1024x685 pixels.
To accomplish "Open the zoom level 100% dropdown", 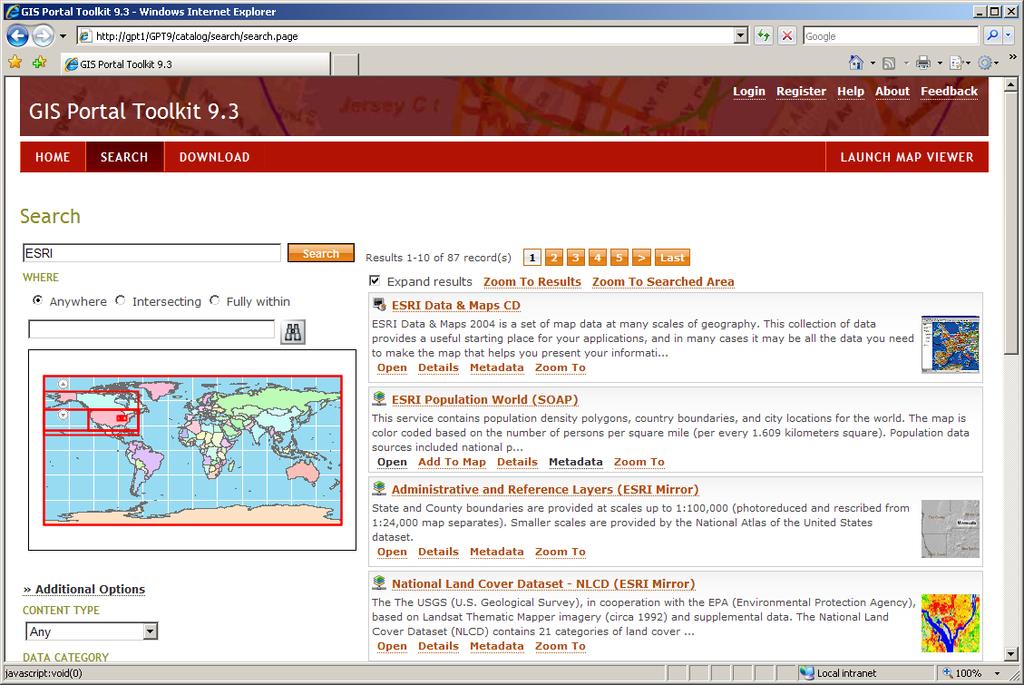I will (x=997, y=673).
